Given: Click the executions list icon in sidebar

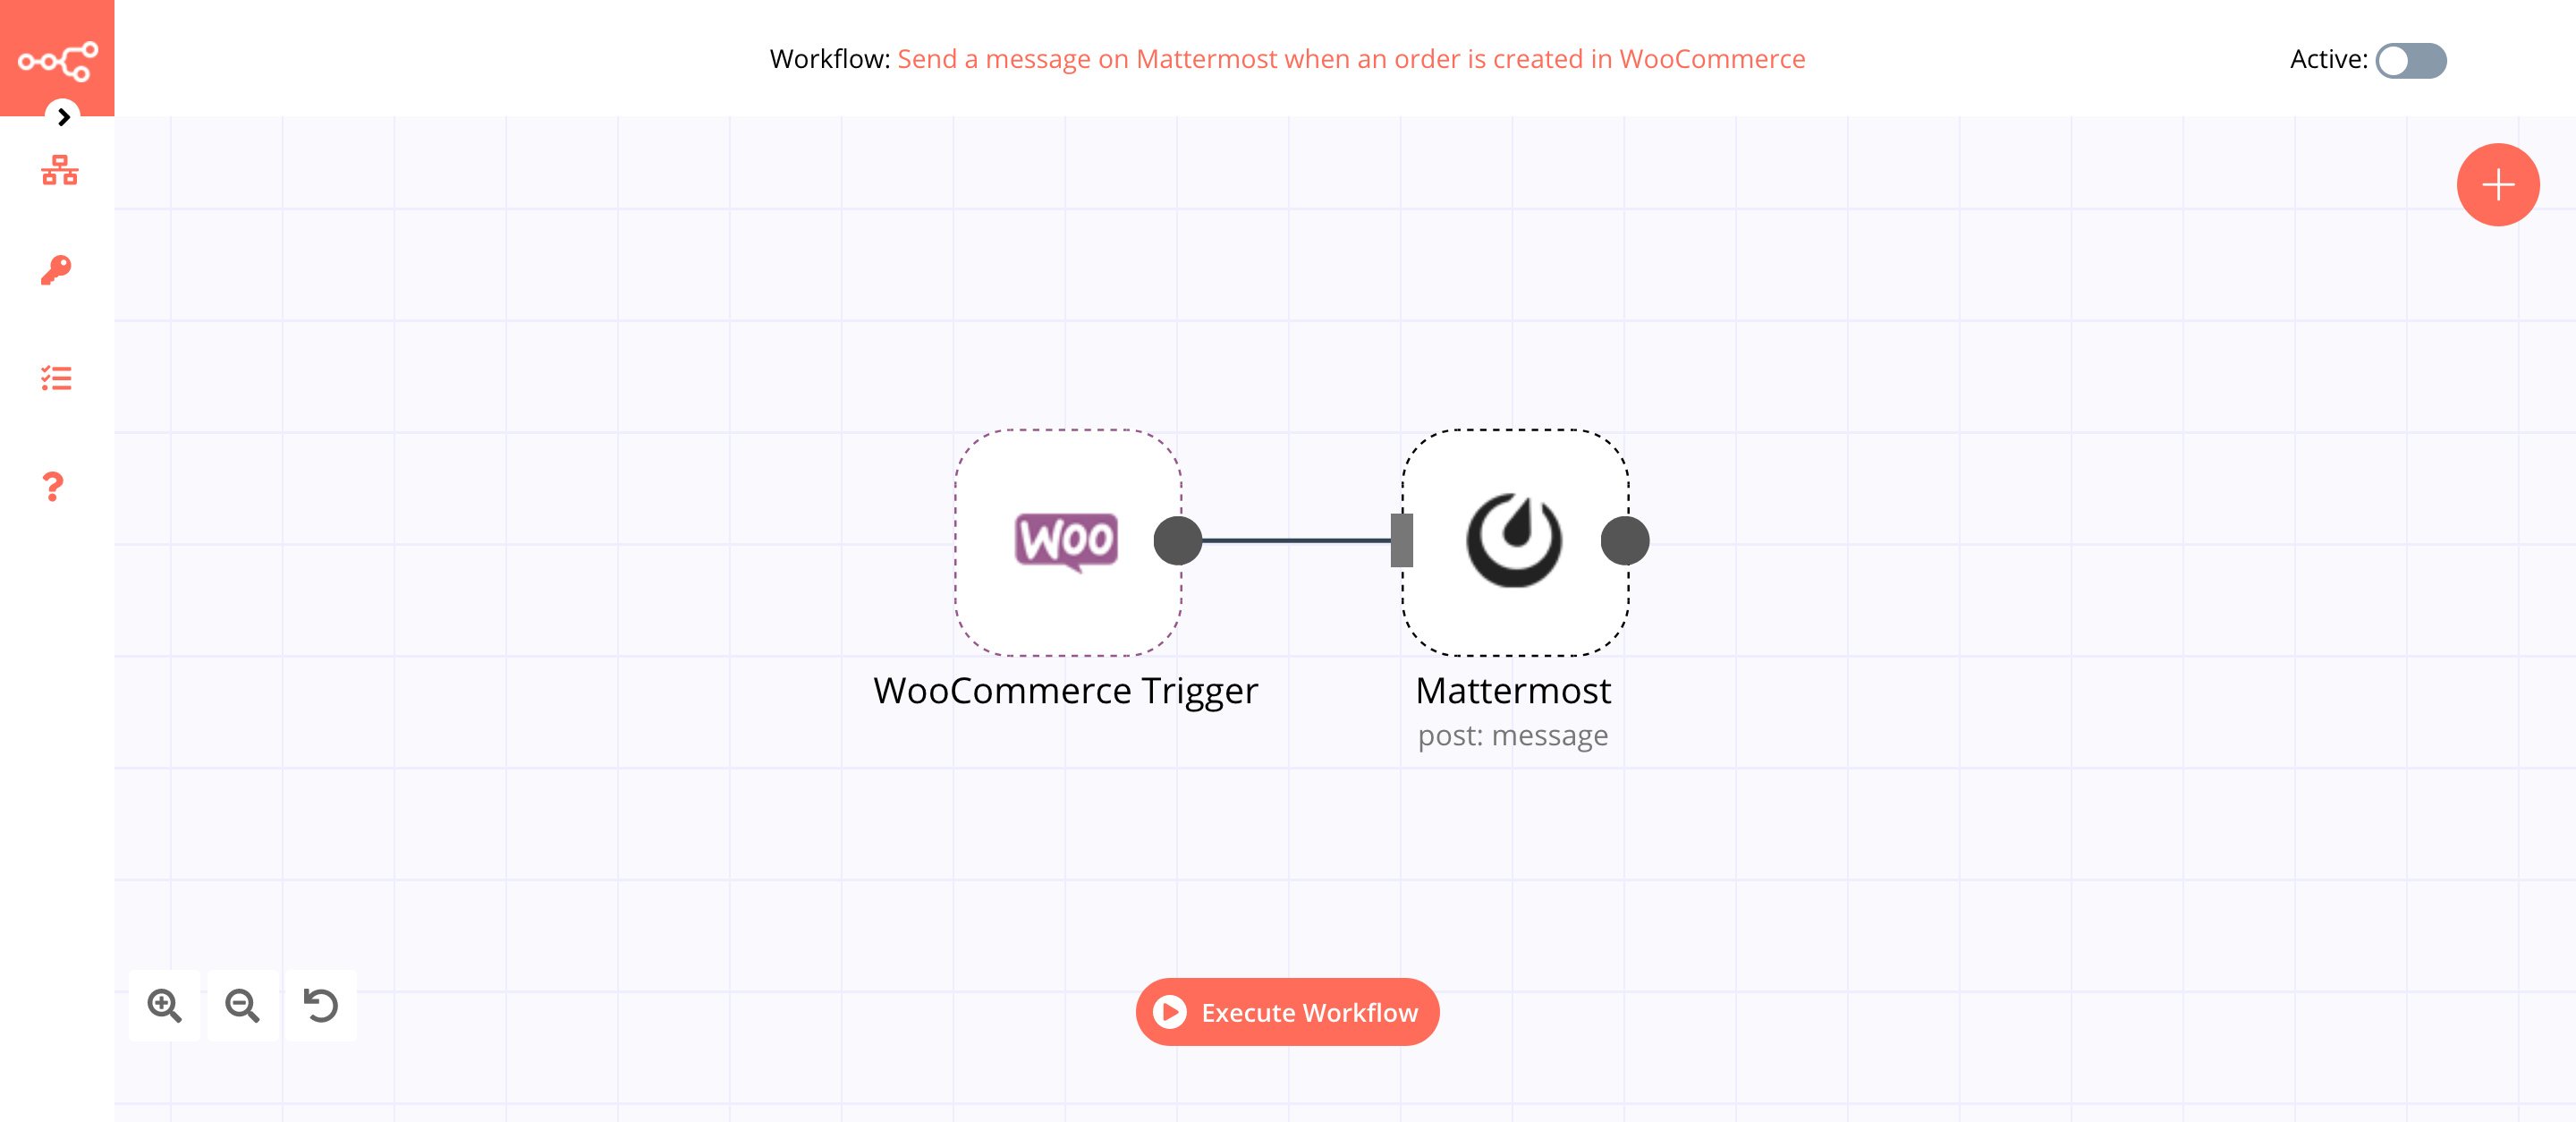Looking at the screenshot, I should 57,378.
